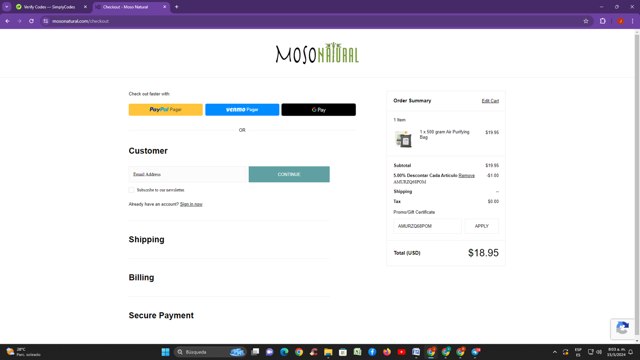Click the page vertical scrollbar
Image resolution: width=640 pixels, height=360 pixels.
point(637,184)
